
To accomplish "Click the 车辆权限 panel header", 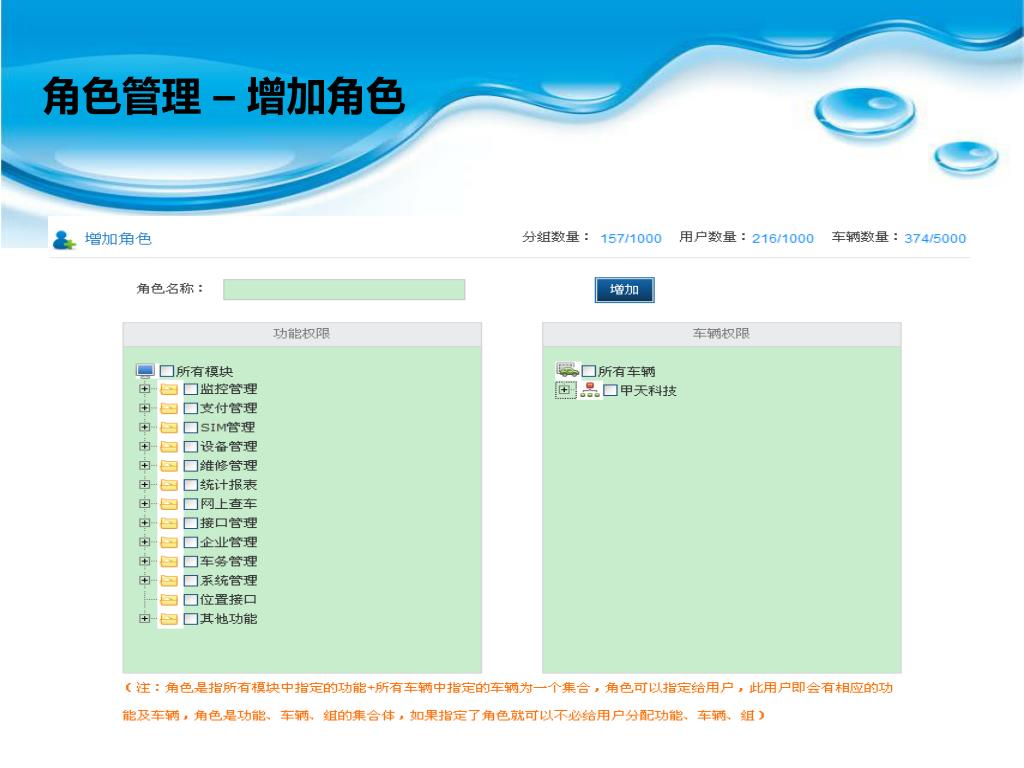I will (x=722, y=334).
